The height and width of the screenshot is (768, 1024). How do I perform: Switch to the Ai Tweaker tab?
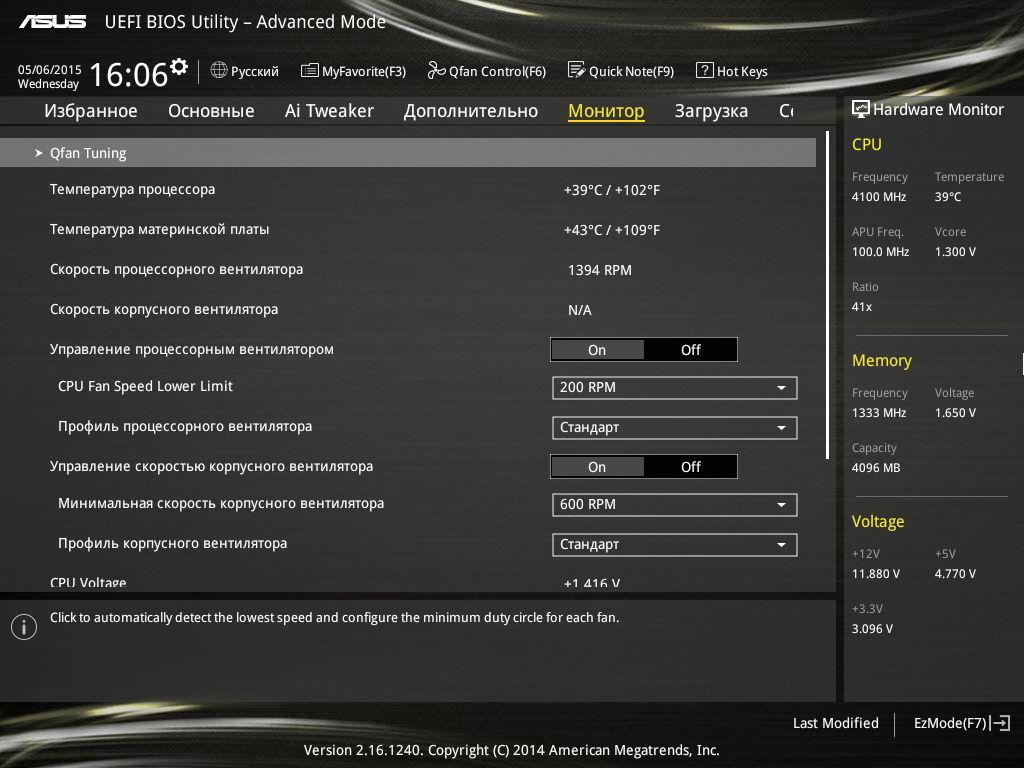tap(329, 111)
